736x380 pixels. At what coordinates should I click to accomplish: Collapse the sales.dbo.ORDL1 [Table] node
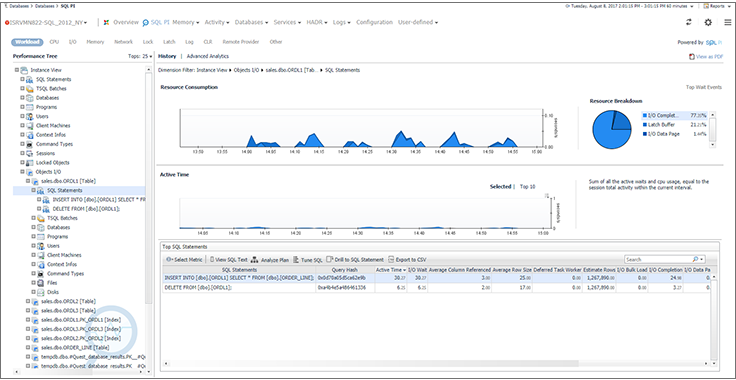coord(28,181)
